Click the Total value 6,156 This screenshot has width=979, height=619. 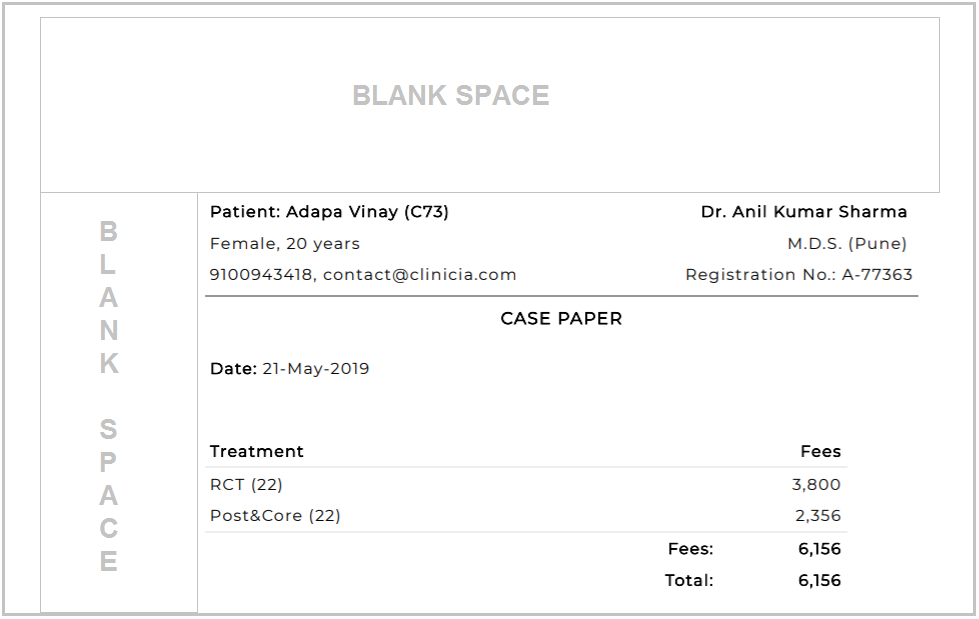[x=819, y=580]
